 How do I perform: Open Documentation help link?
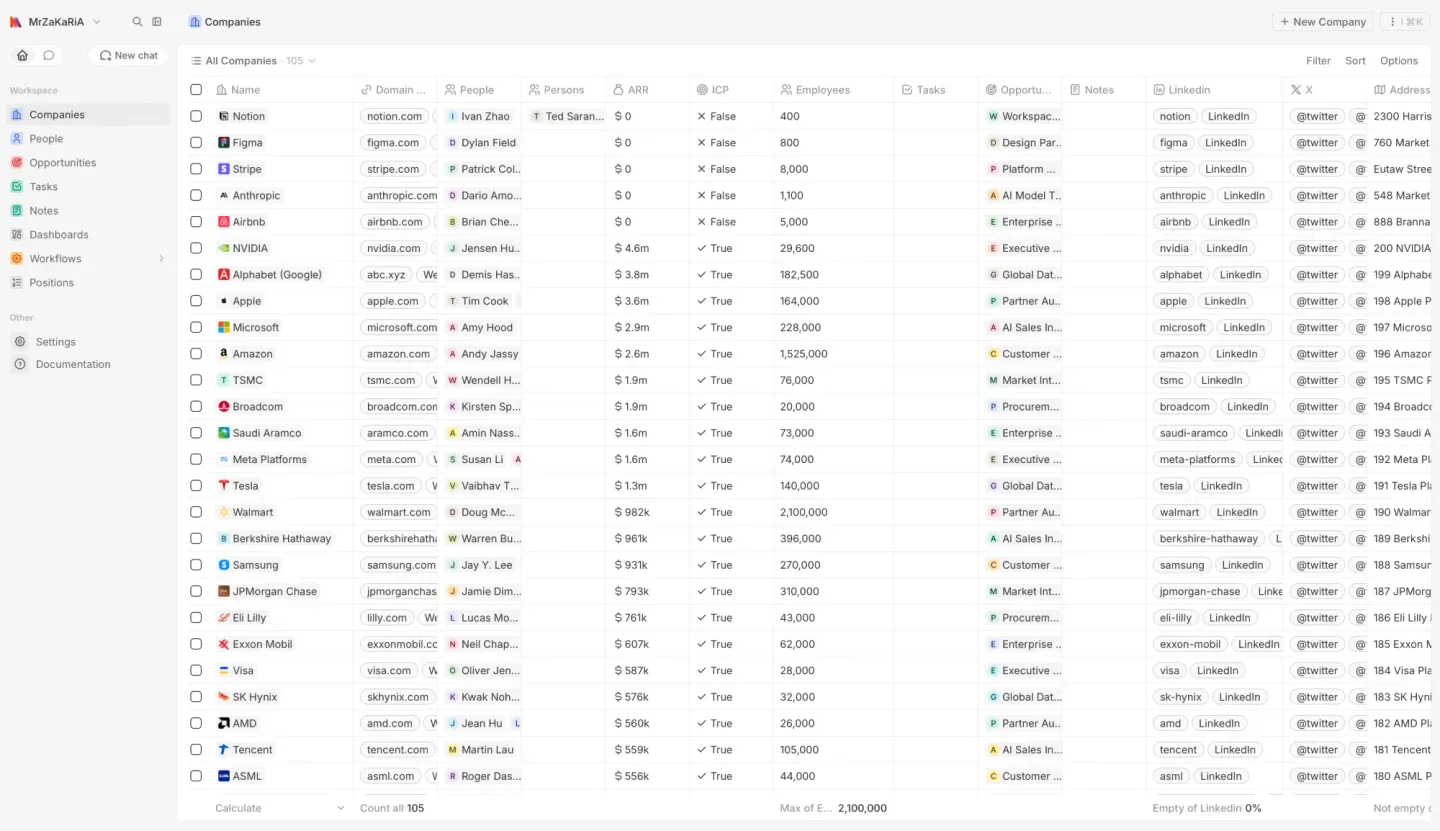73,365
